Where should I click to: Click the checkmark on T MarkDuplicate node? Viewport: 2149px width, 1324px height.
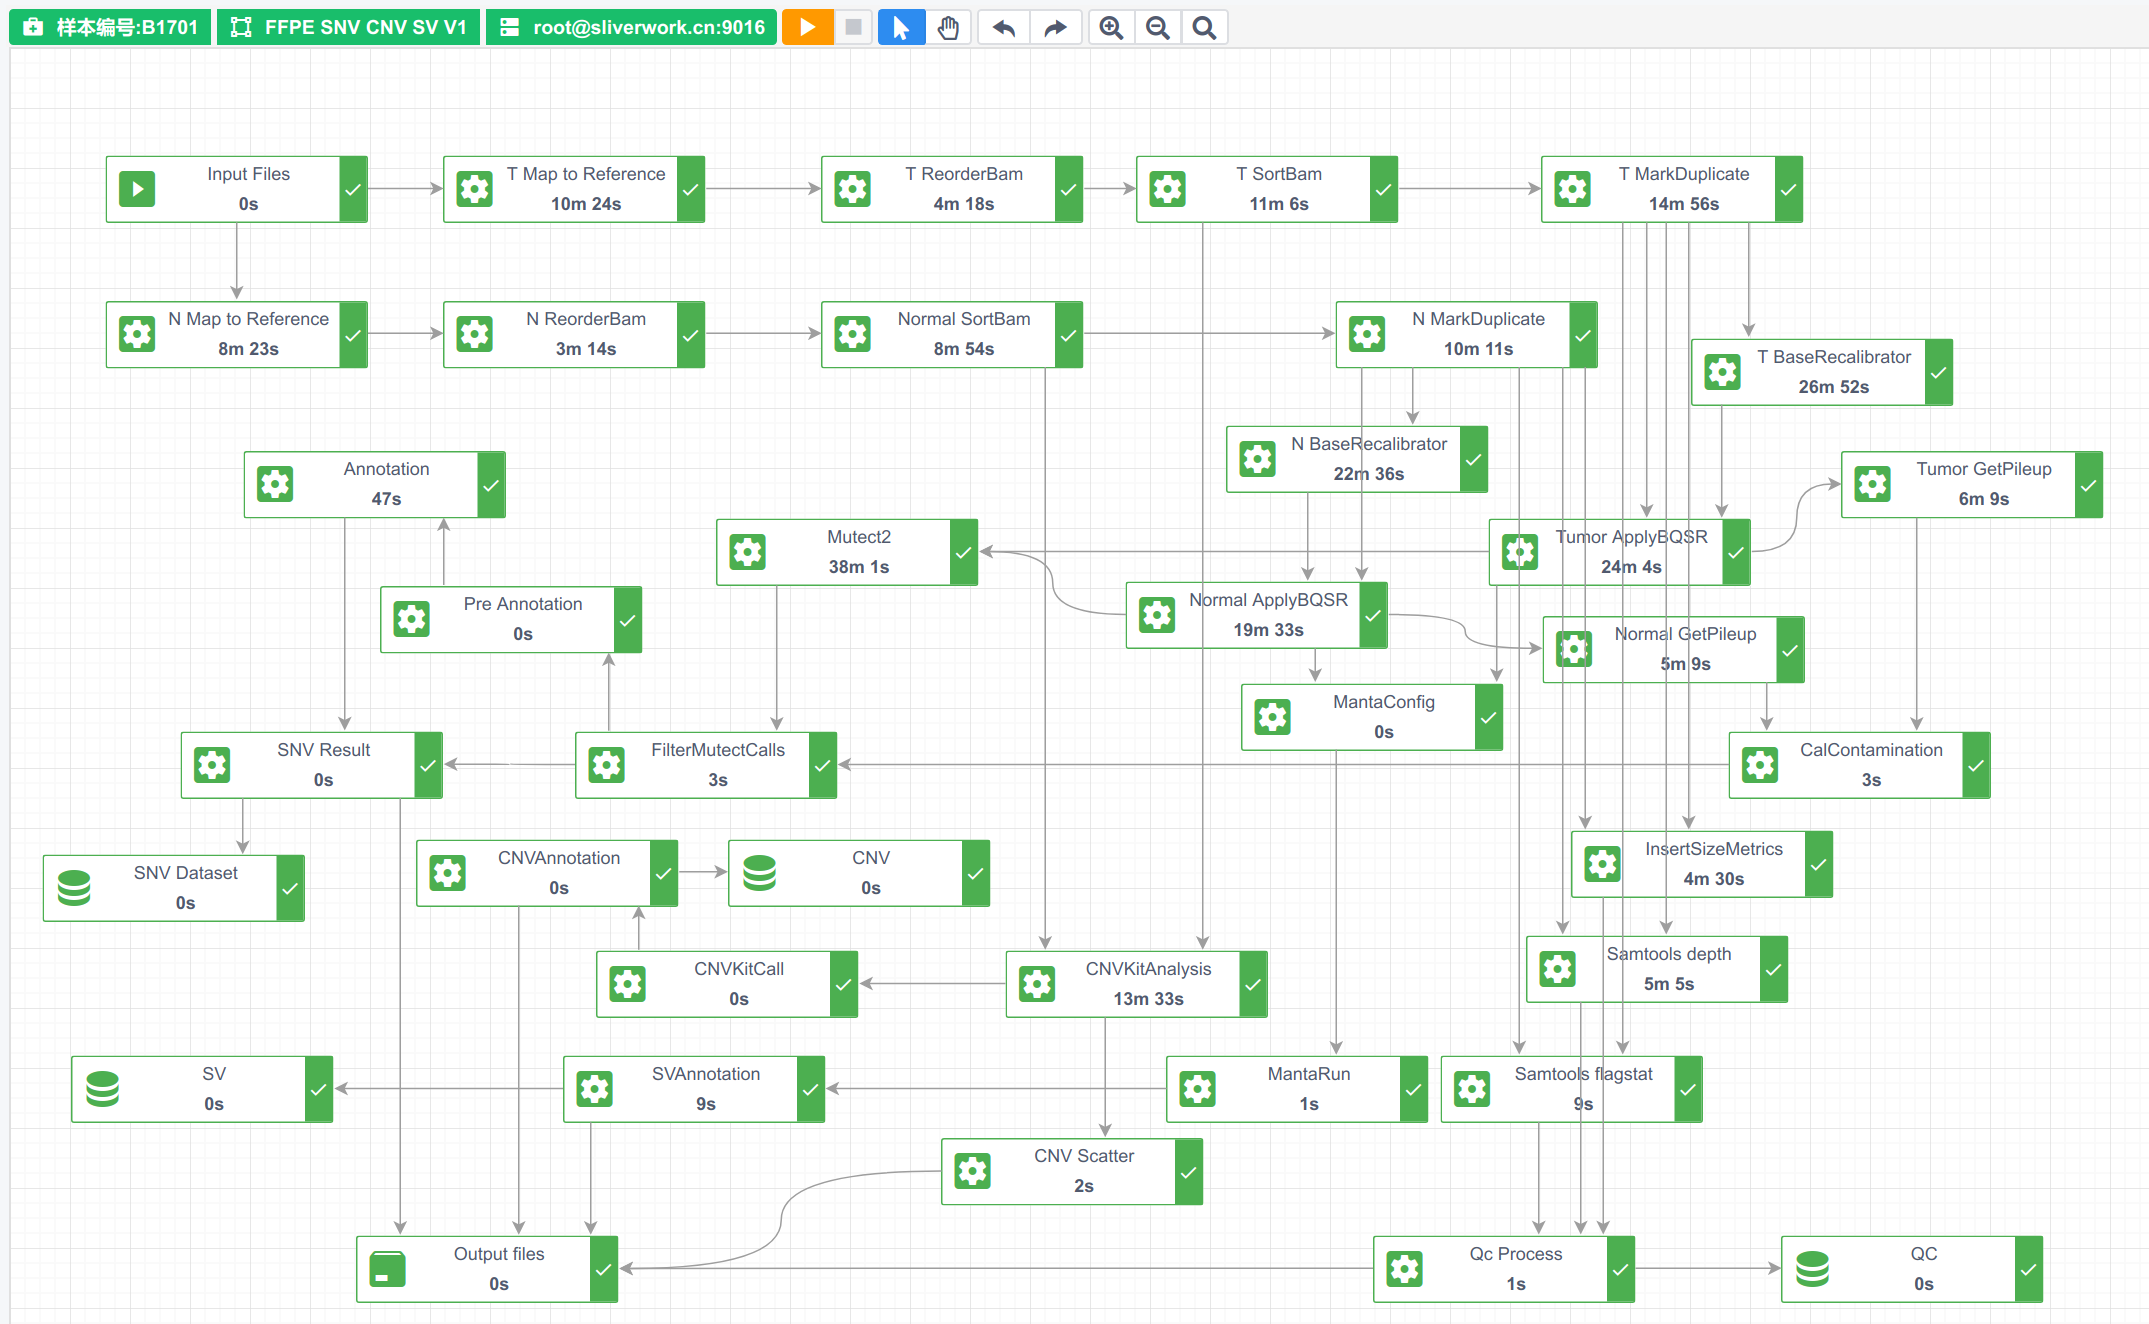1789,189
